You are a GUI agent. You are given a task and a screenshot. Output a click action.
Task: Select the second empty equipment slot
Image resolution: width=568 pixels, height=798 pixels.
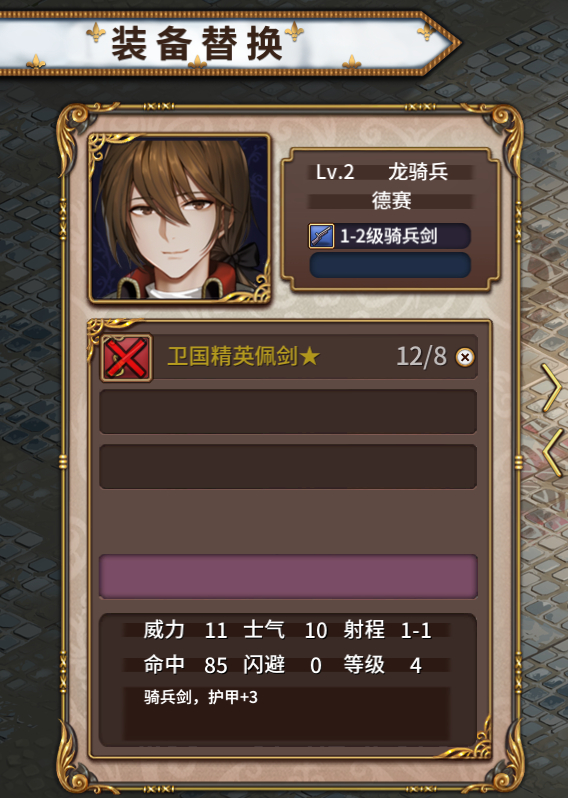[x=288, y=412]
